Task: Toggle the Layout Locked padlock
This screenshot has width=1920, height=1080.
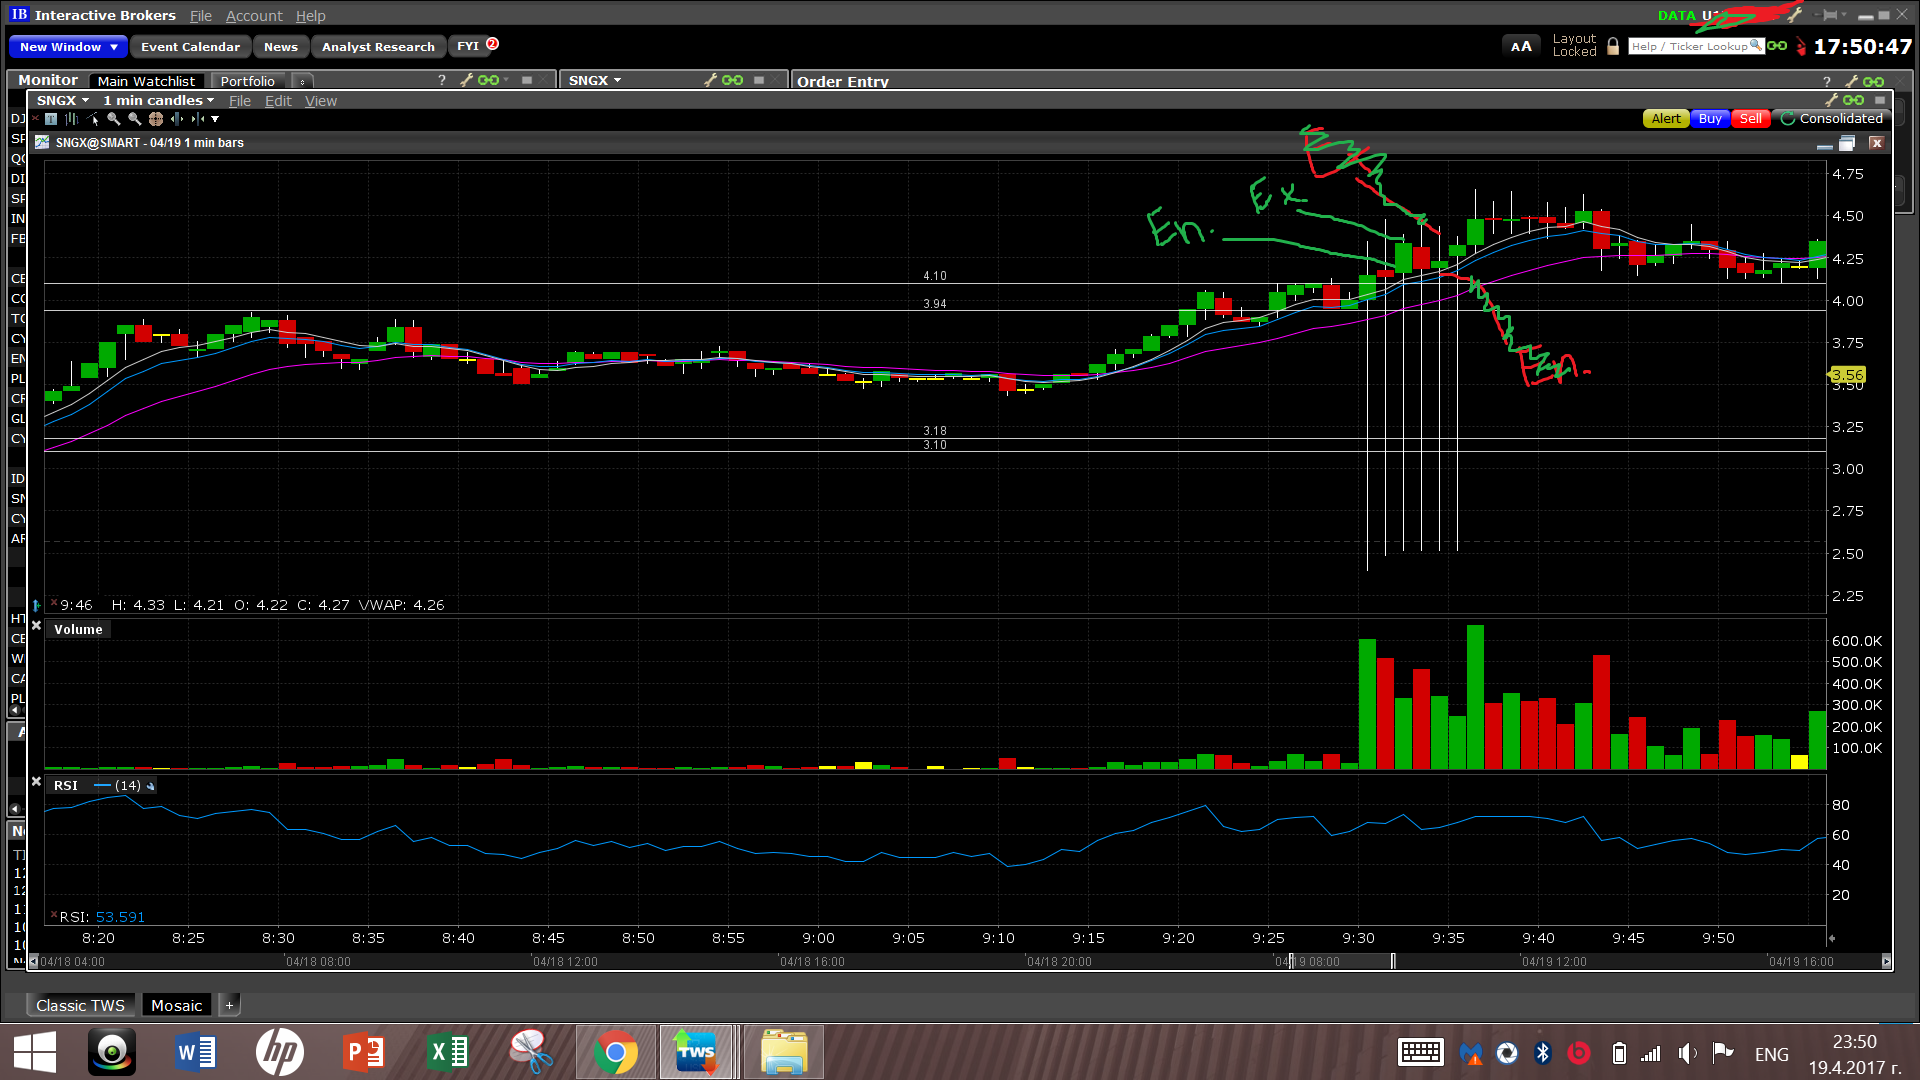Action: pyautogui.click(x=1613, y=46)
